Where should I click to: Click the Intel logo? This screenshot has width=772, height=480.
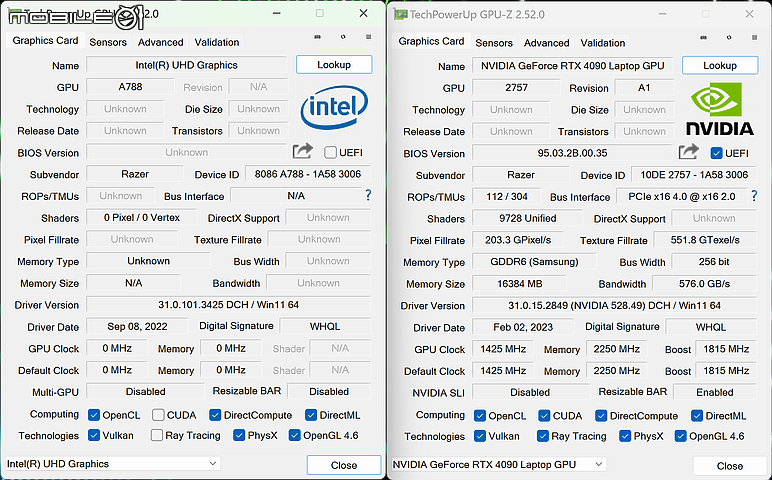[x=334, y=107]
